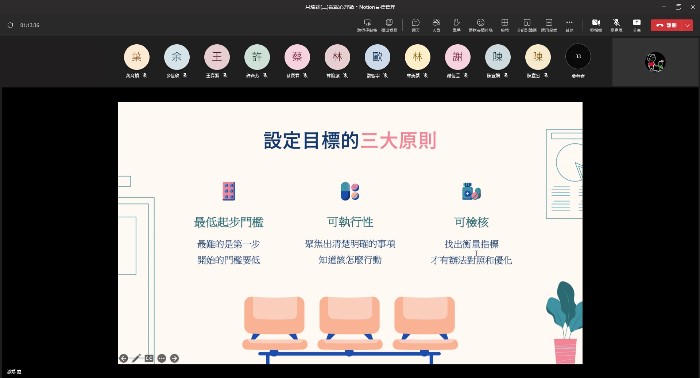
Task: Unmute the microphone
Action: [x=617, y=25]
